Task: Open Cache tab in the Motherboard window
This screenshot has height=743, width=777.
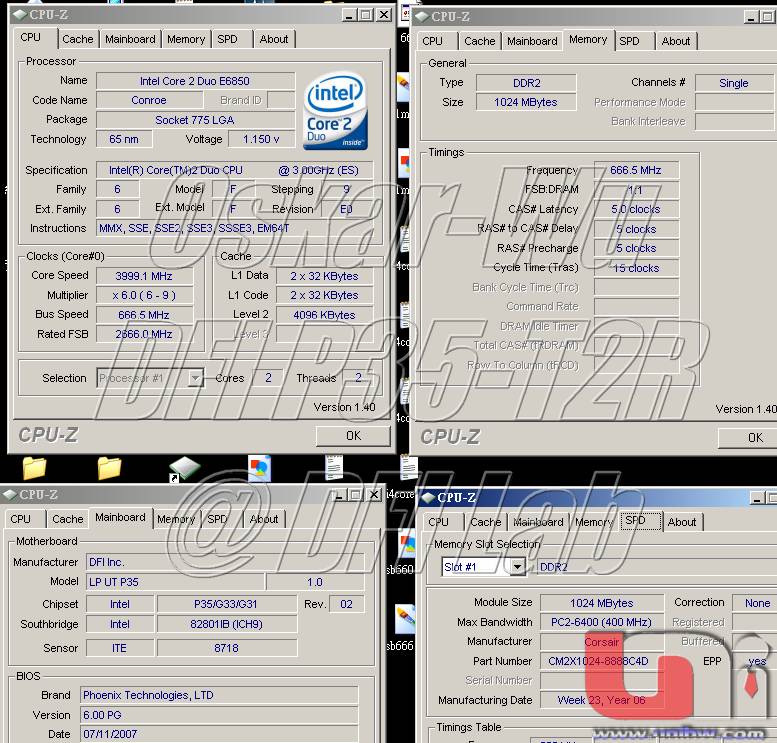Action: click(68, 519)
